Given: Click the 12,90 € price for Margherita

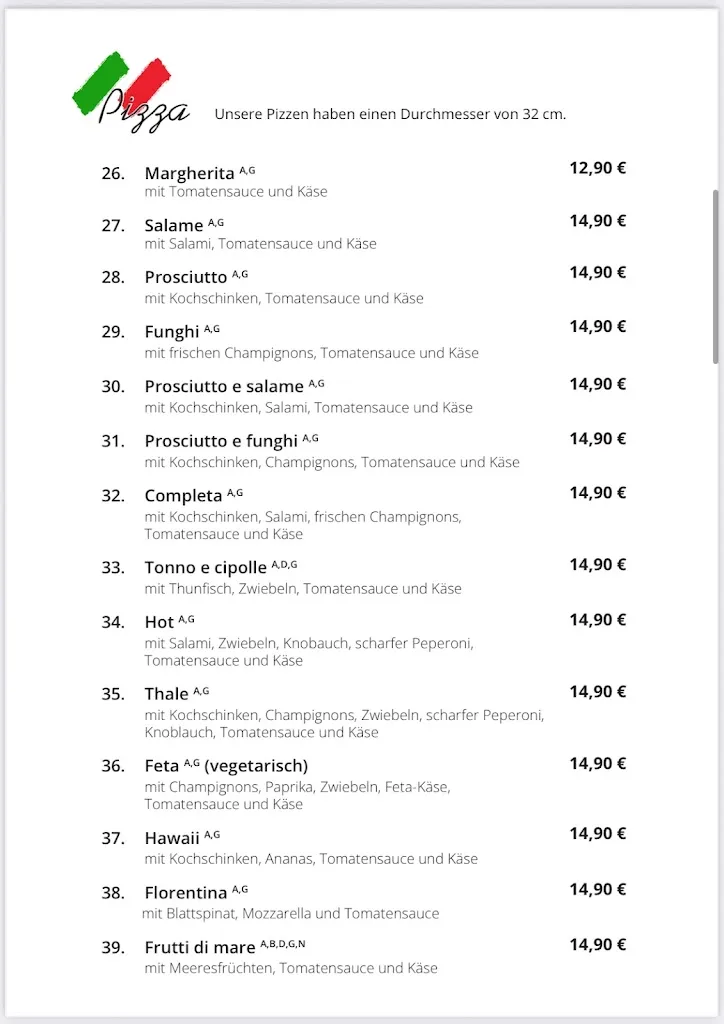Looking at the screenshot, I should click(x=597, y=168).
